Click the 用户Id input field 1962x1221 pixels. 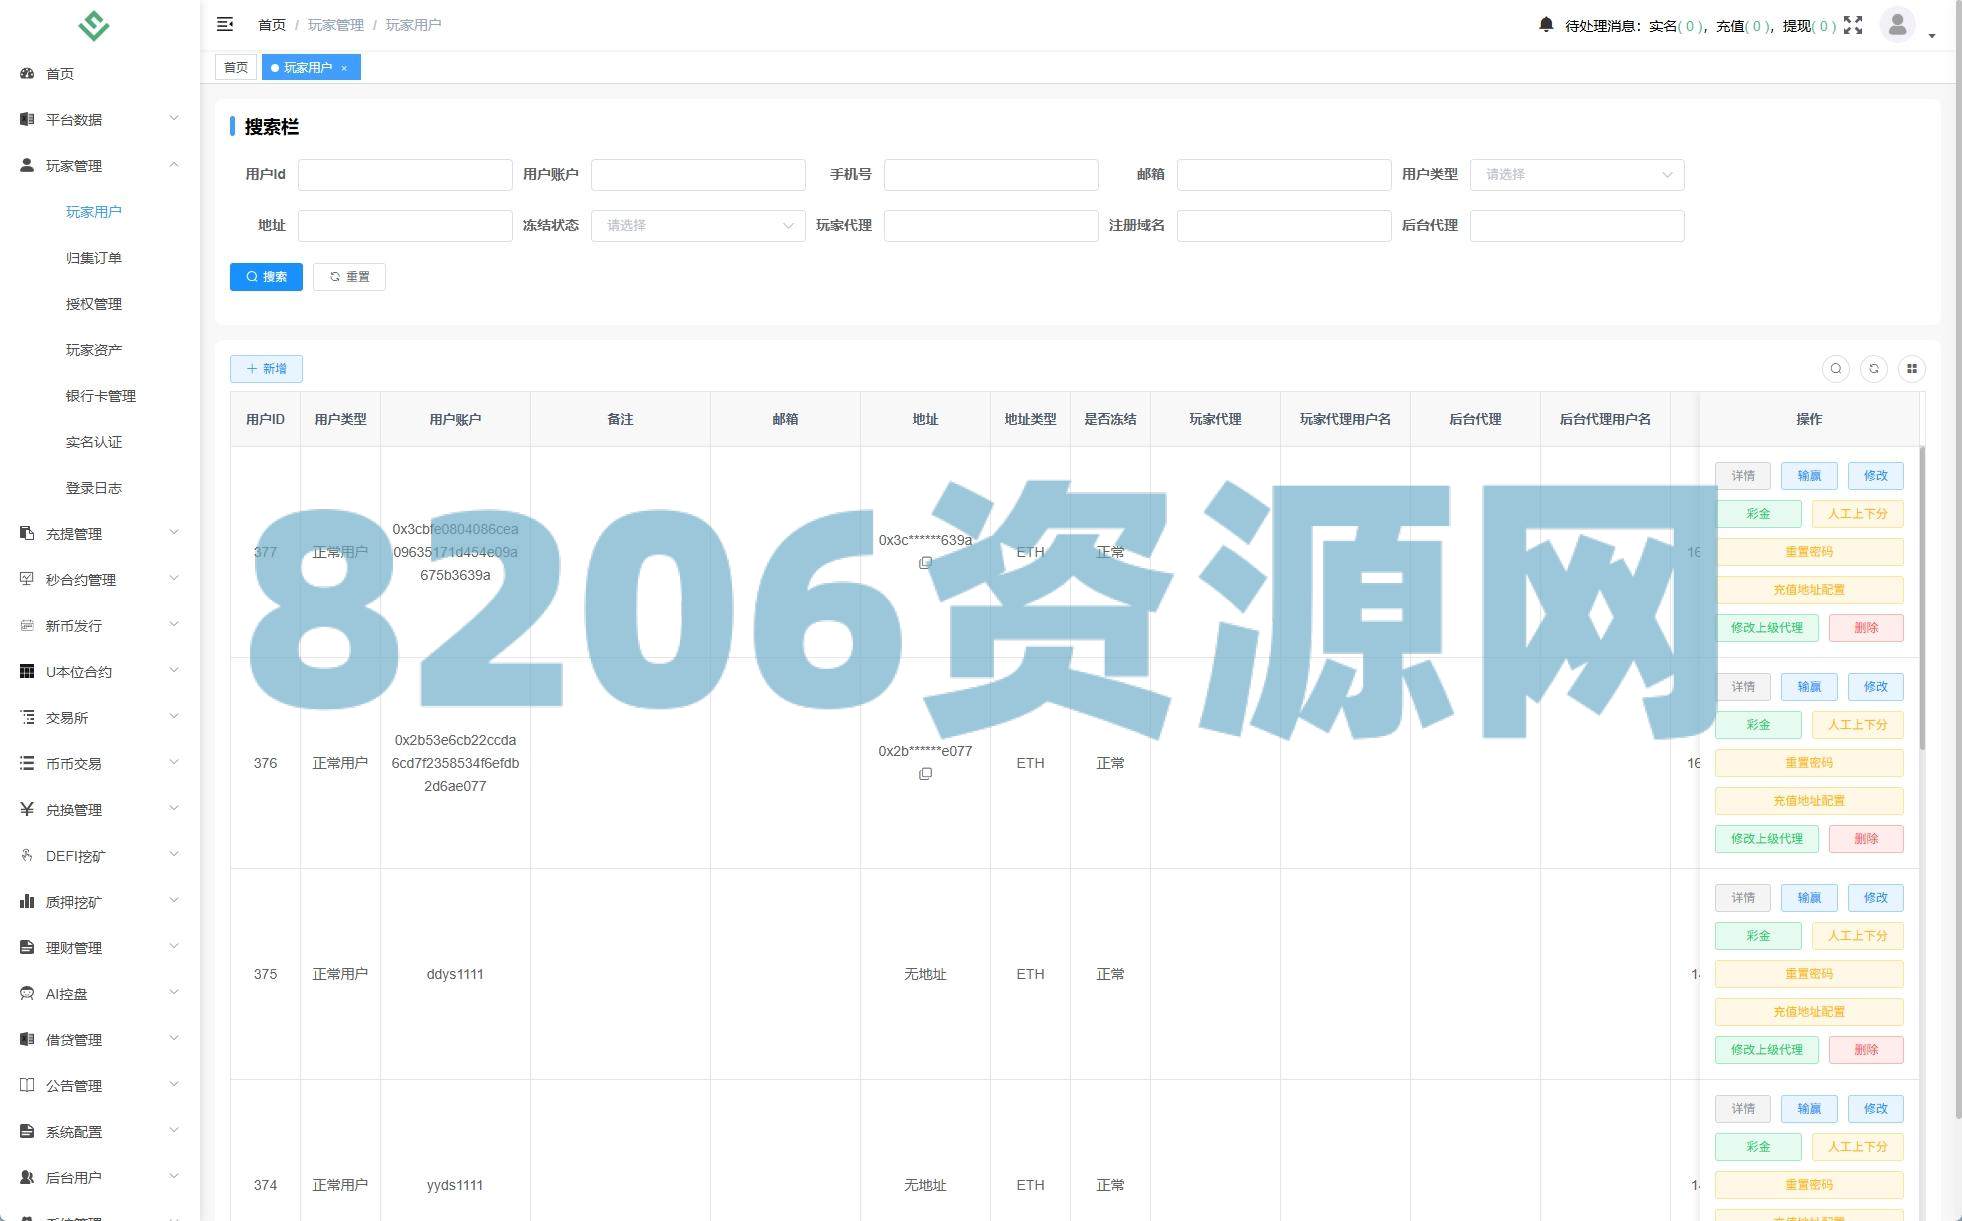point(405,175)
